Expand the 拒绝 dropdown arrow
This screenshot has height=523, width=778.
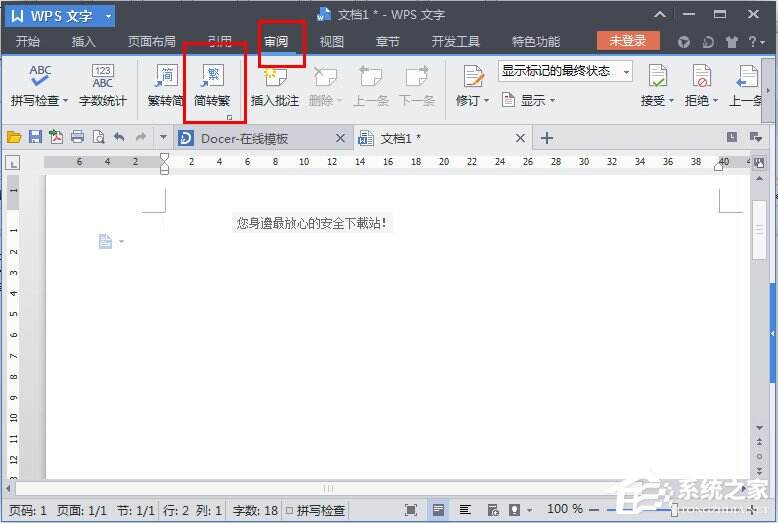pos(715,101)
